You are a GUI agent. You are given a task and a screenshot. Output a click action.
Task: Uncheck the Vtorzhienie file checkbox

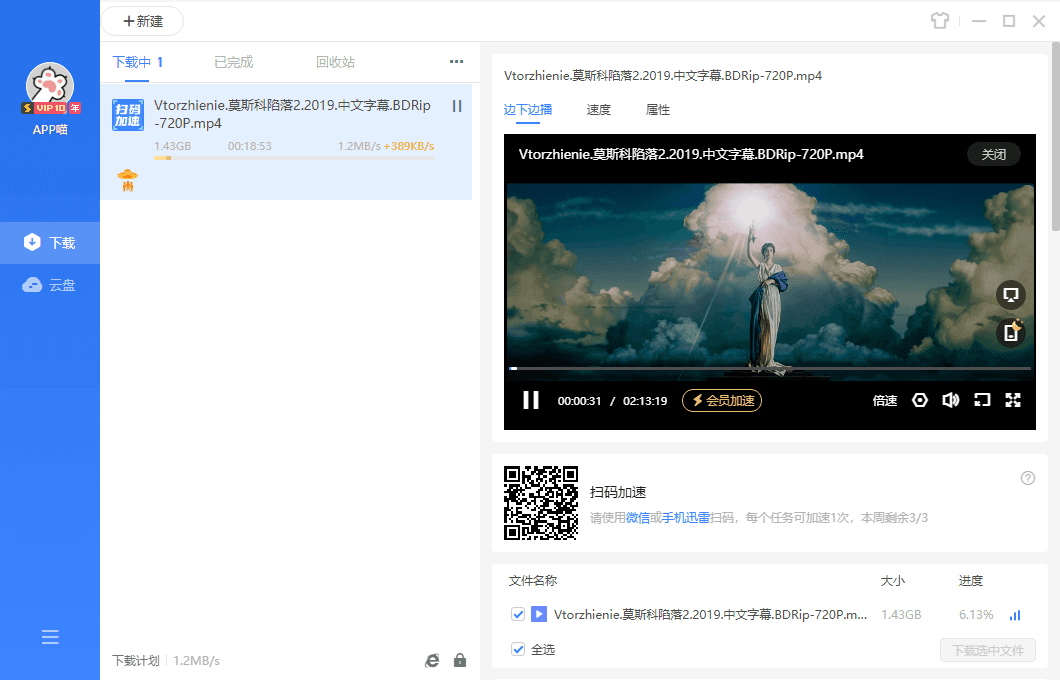tap(518, 614)
